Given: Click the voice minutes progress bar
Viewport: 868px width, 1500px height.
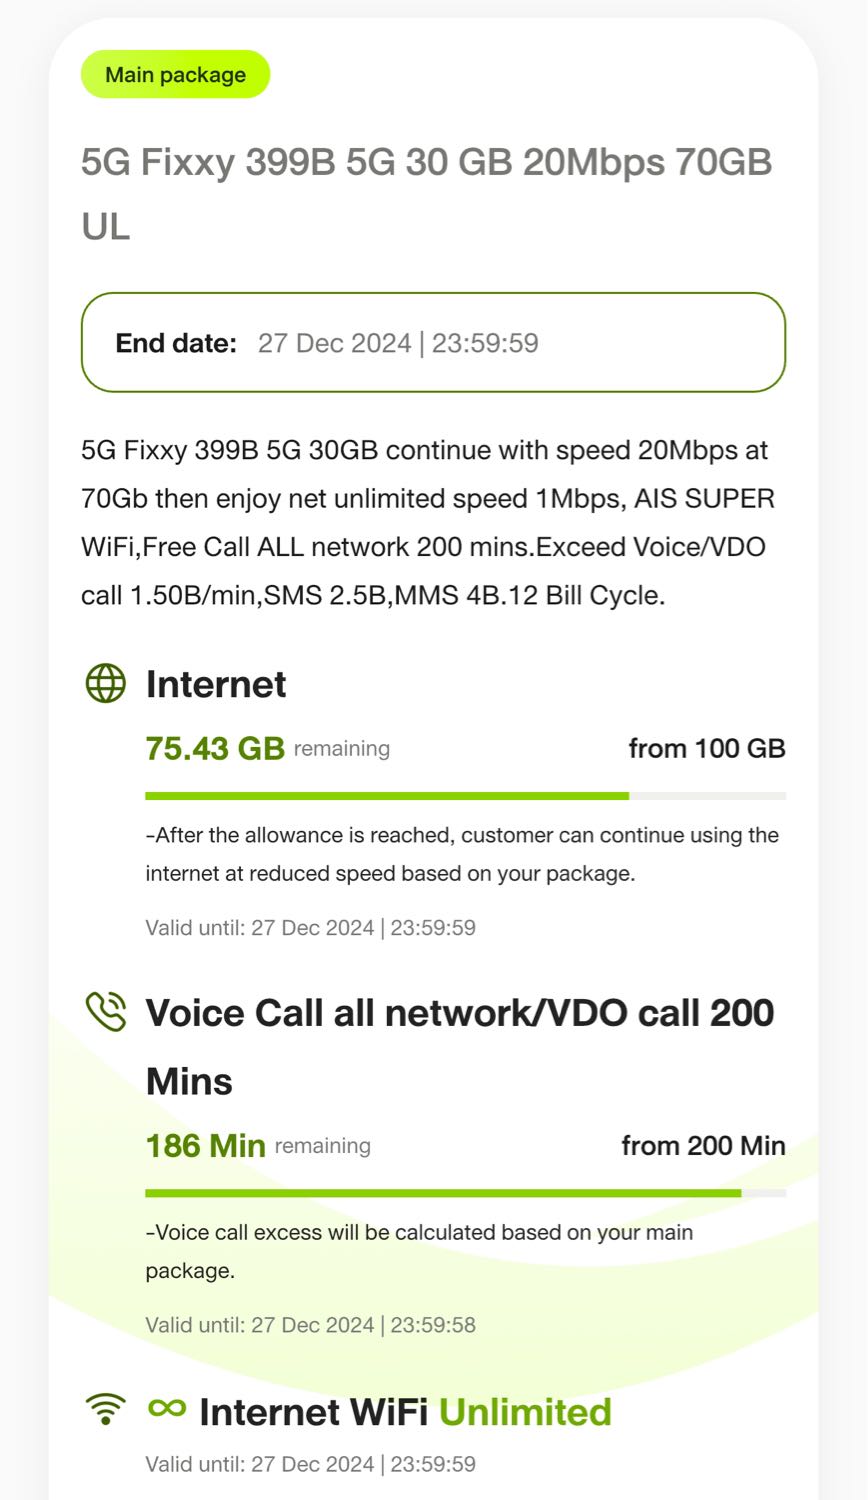Looking at the screenshot, I should [x=465, y=1193].
